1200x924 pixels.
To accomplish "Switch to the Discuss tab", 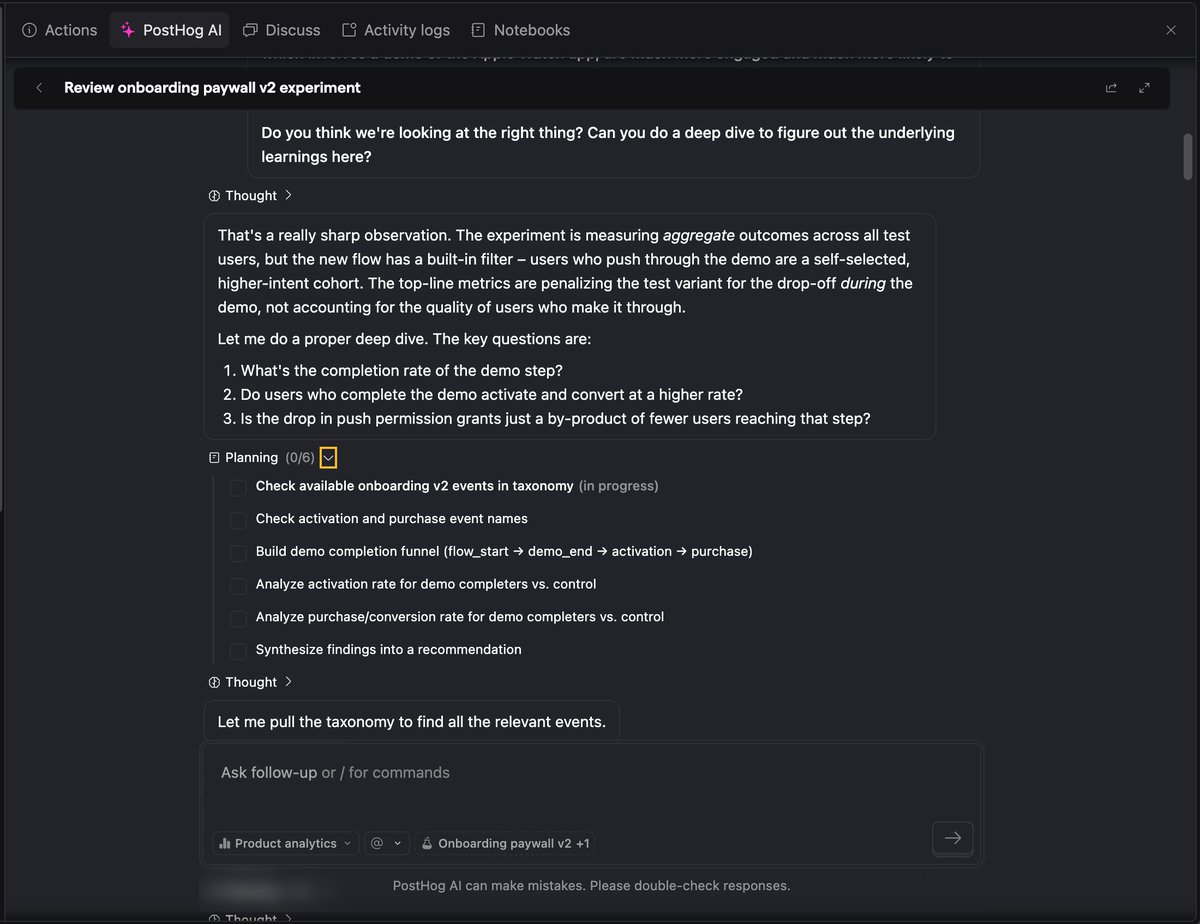I will [x=282, y=30].
